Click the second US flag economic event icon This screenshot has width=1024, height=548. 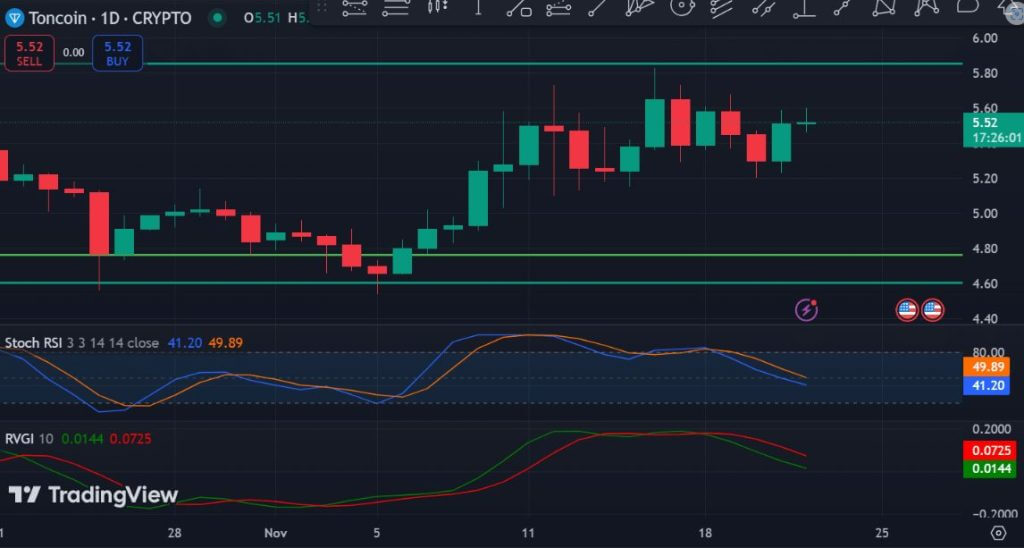(x=932, y=310)
